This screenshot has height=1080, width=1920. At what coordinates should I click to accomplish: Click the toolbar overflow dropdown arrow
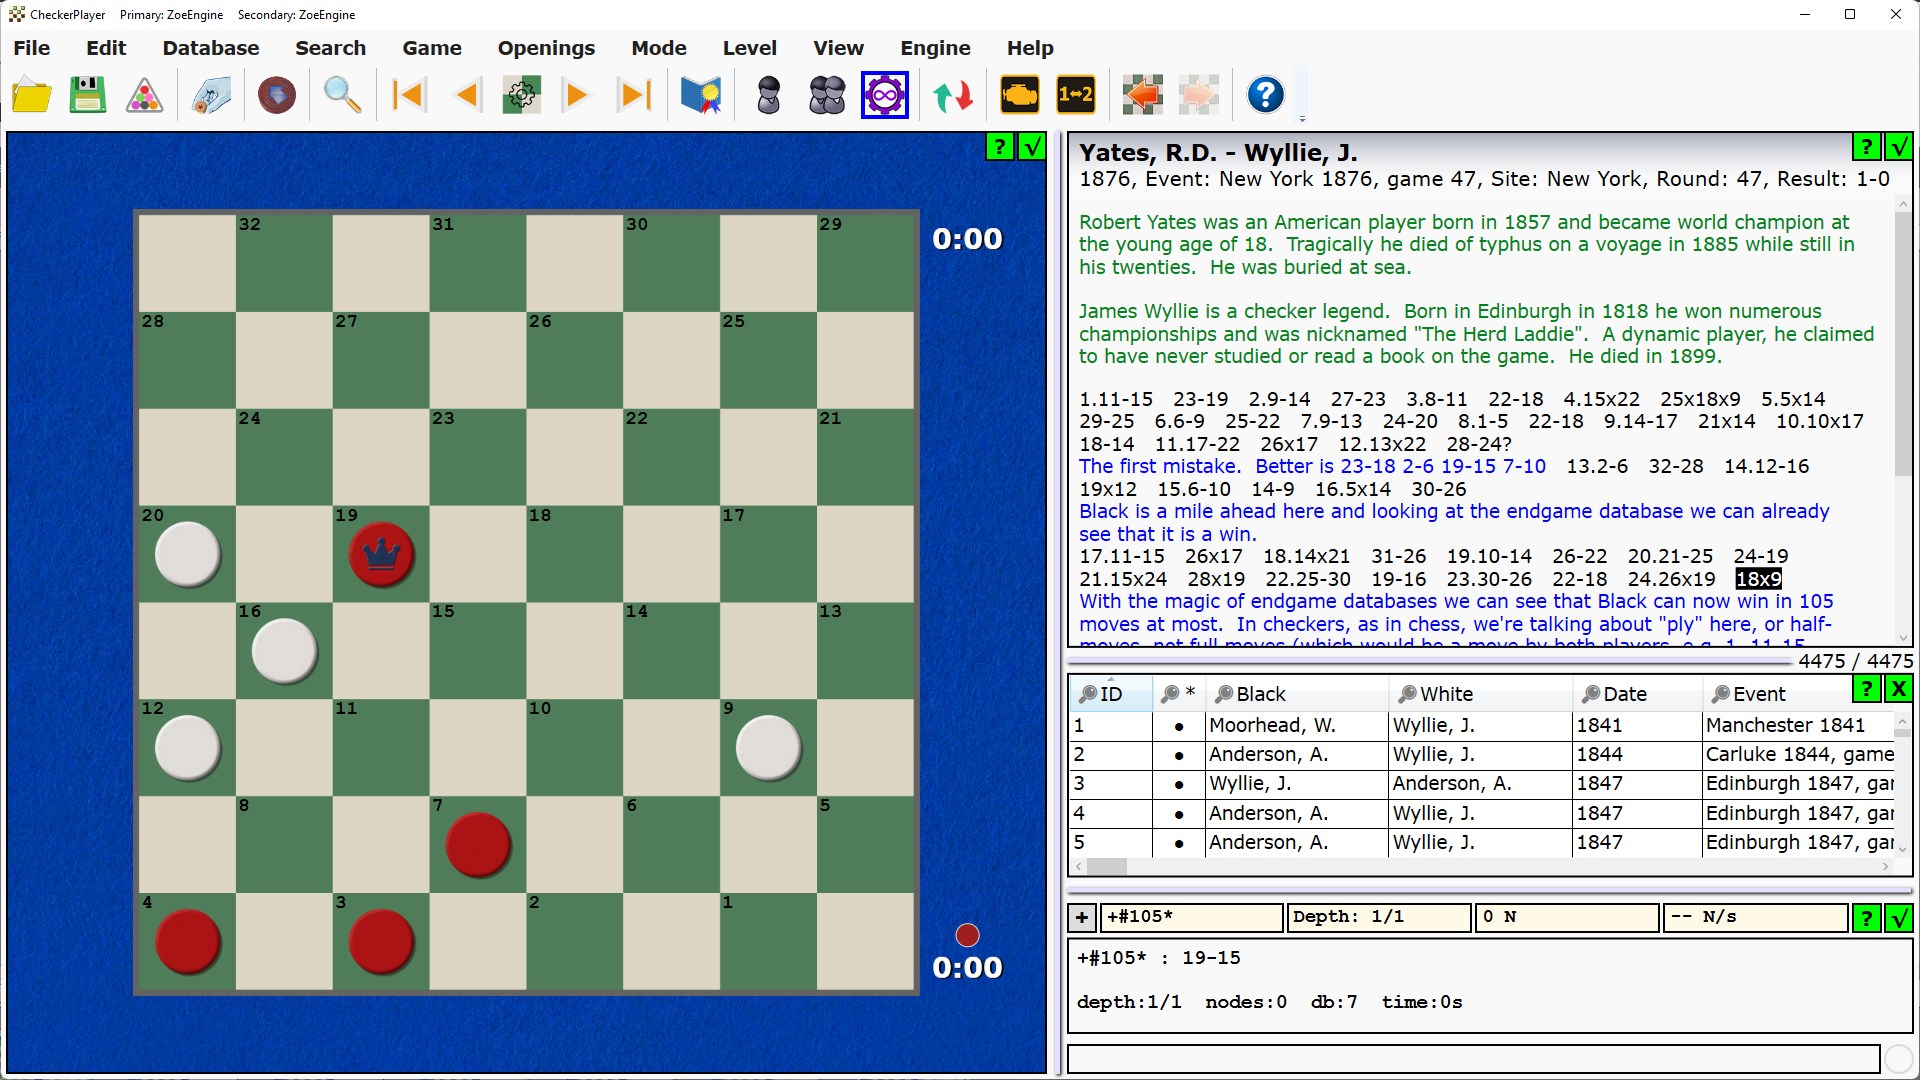[x=1302, y=119]
